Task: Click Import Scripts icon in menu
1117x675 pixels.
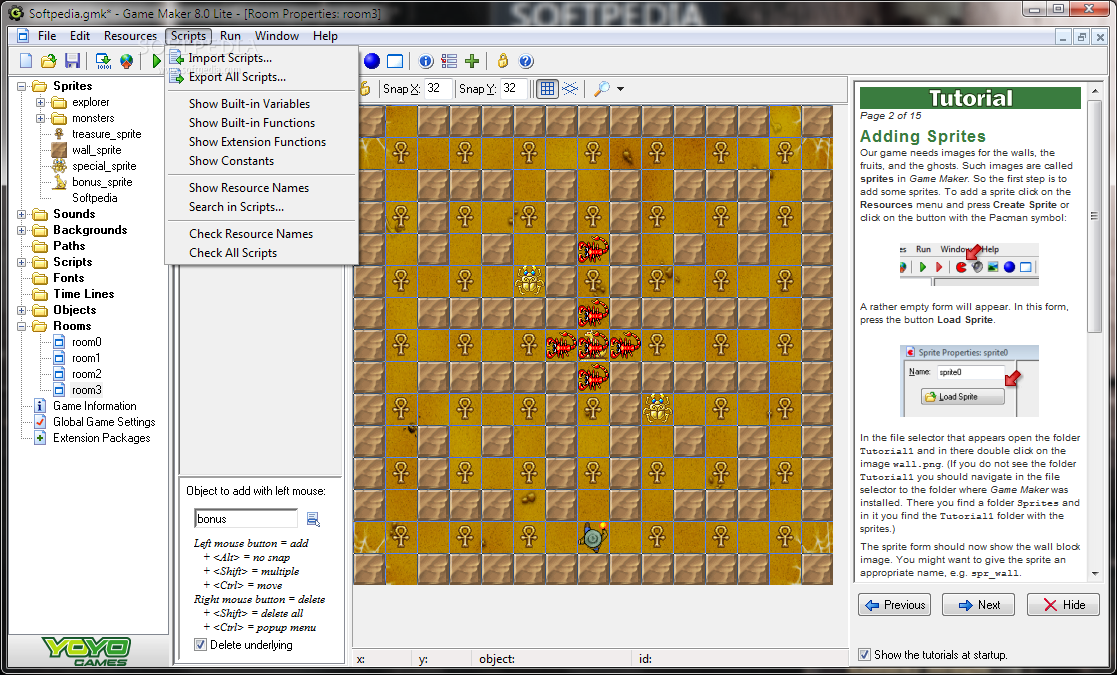Action: (177, 58)
